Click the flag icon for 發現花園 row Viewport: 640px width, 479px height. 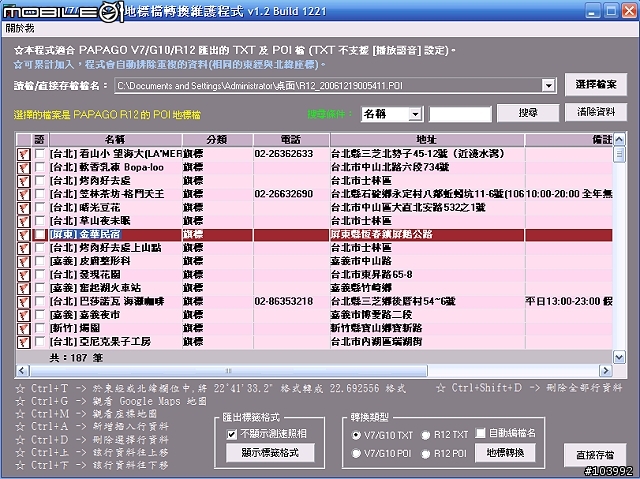(24, 275)
